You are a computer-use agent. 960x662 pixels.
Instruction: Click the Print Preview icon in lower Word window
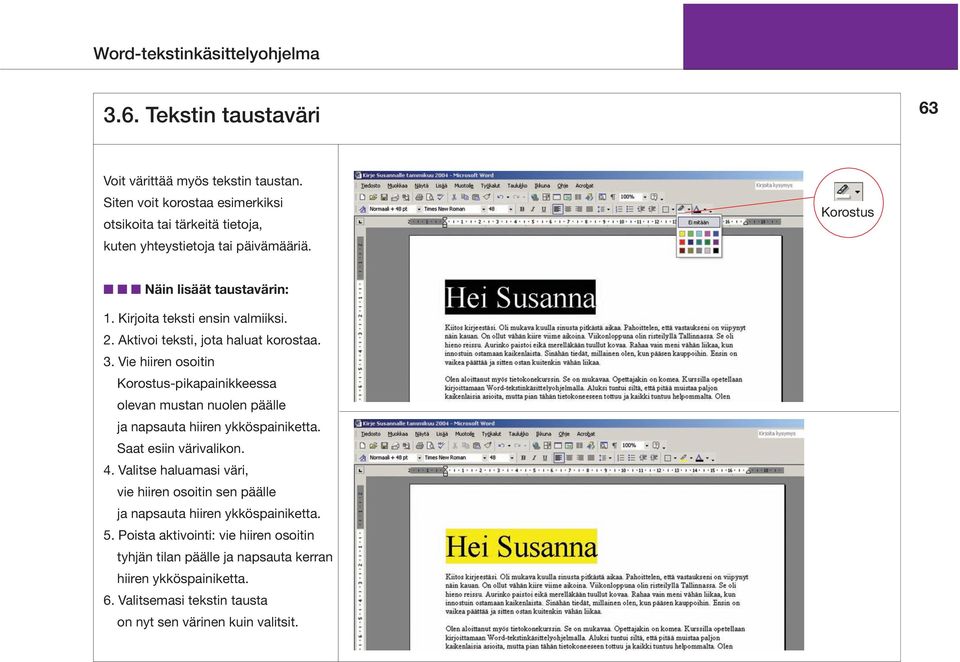[430, 445]
